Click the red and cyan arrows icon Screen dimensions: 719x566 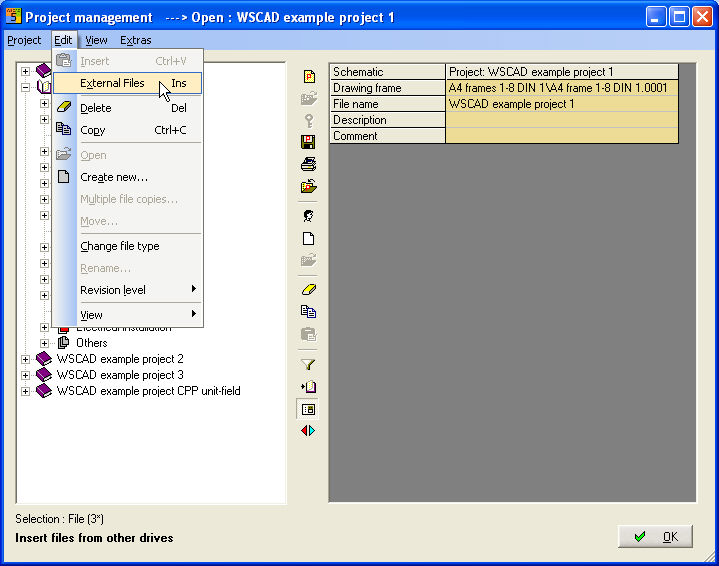[308, 431]
